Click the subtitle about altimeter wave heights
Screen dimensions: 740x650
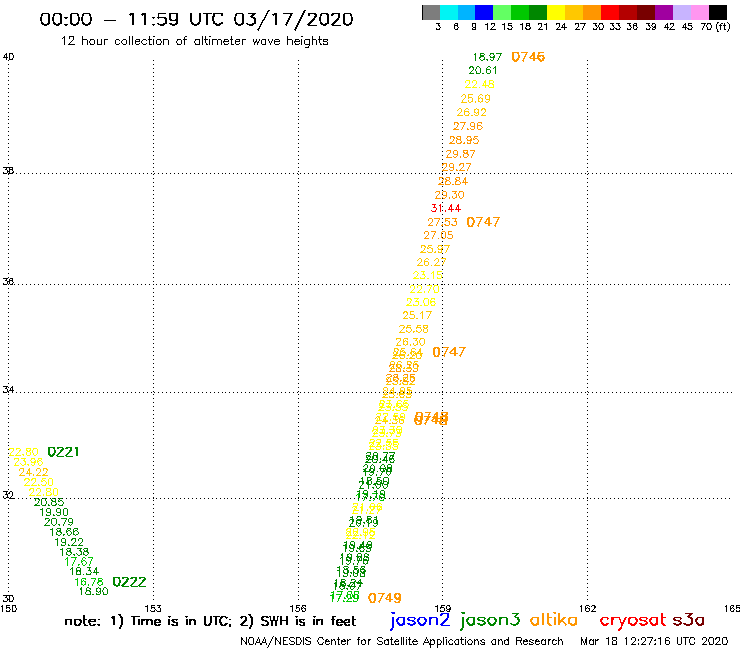[x=194, y=41]
